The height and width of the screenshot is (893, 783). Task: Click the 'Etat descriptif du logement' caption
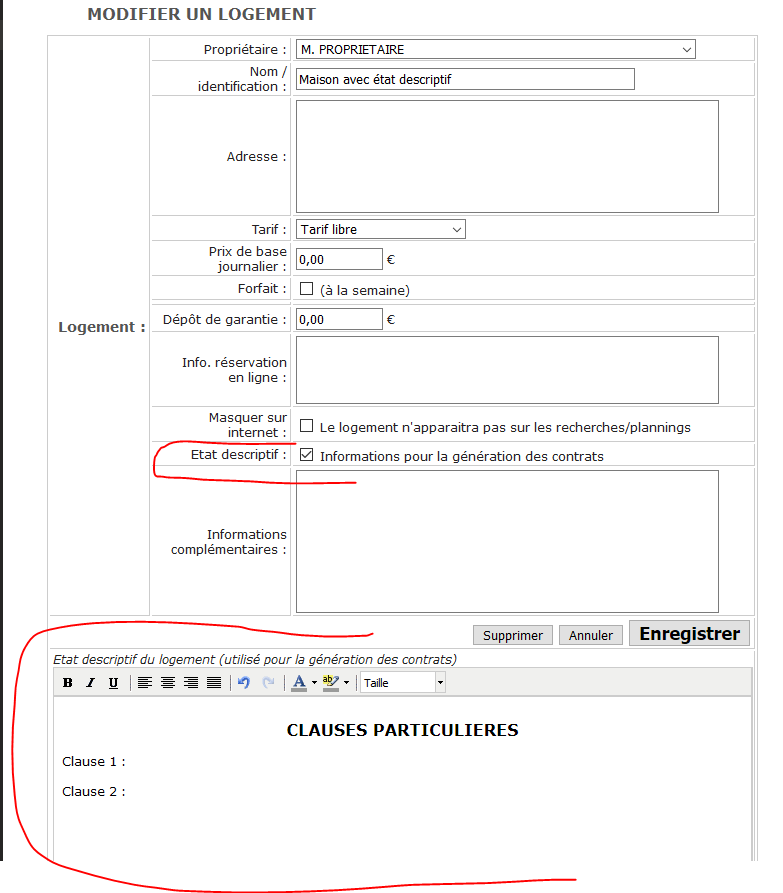(255, 659)
